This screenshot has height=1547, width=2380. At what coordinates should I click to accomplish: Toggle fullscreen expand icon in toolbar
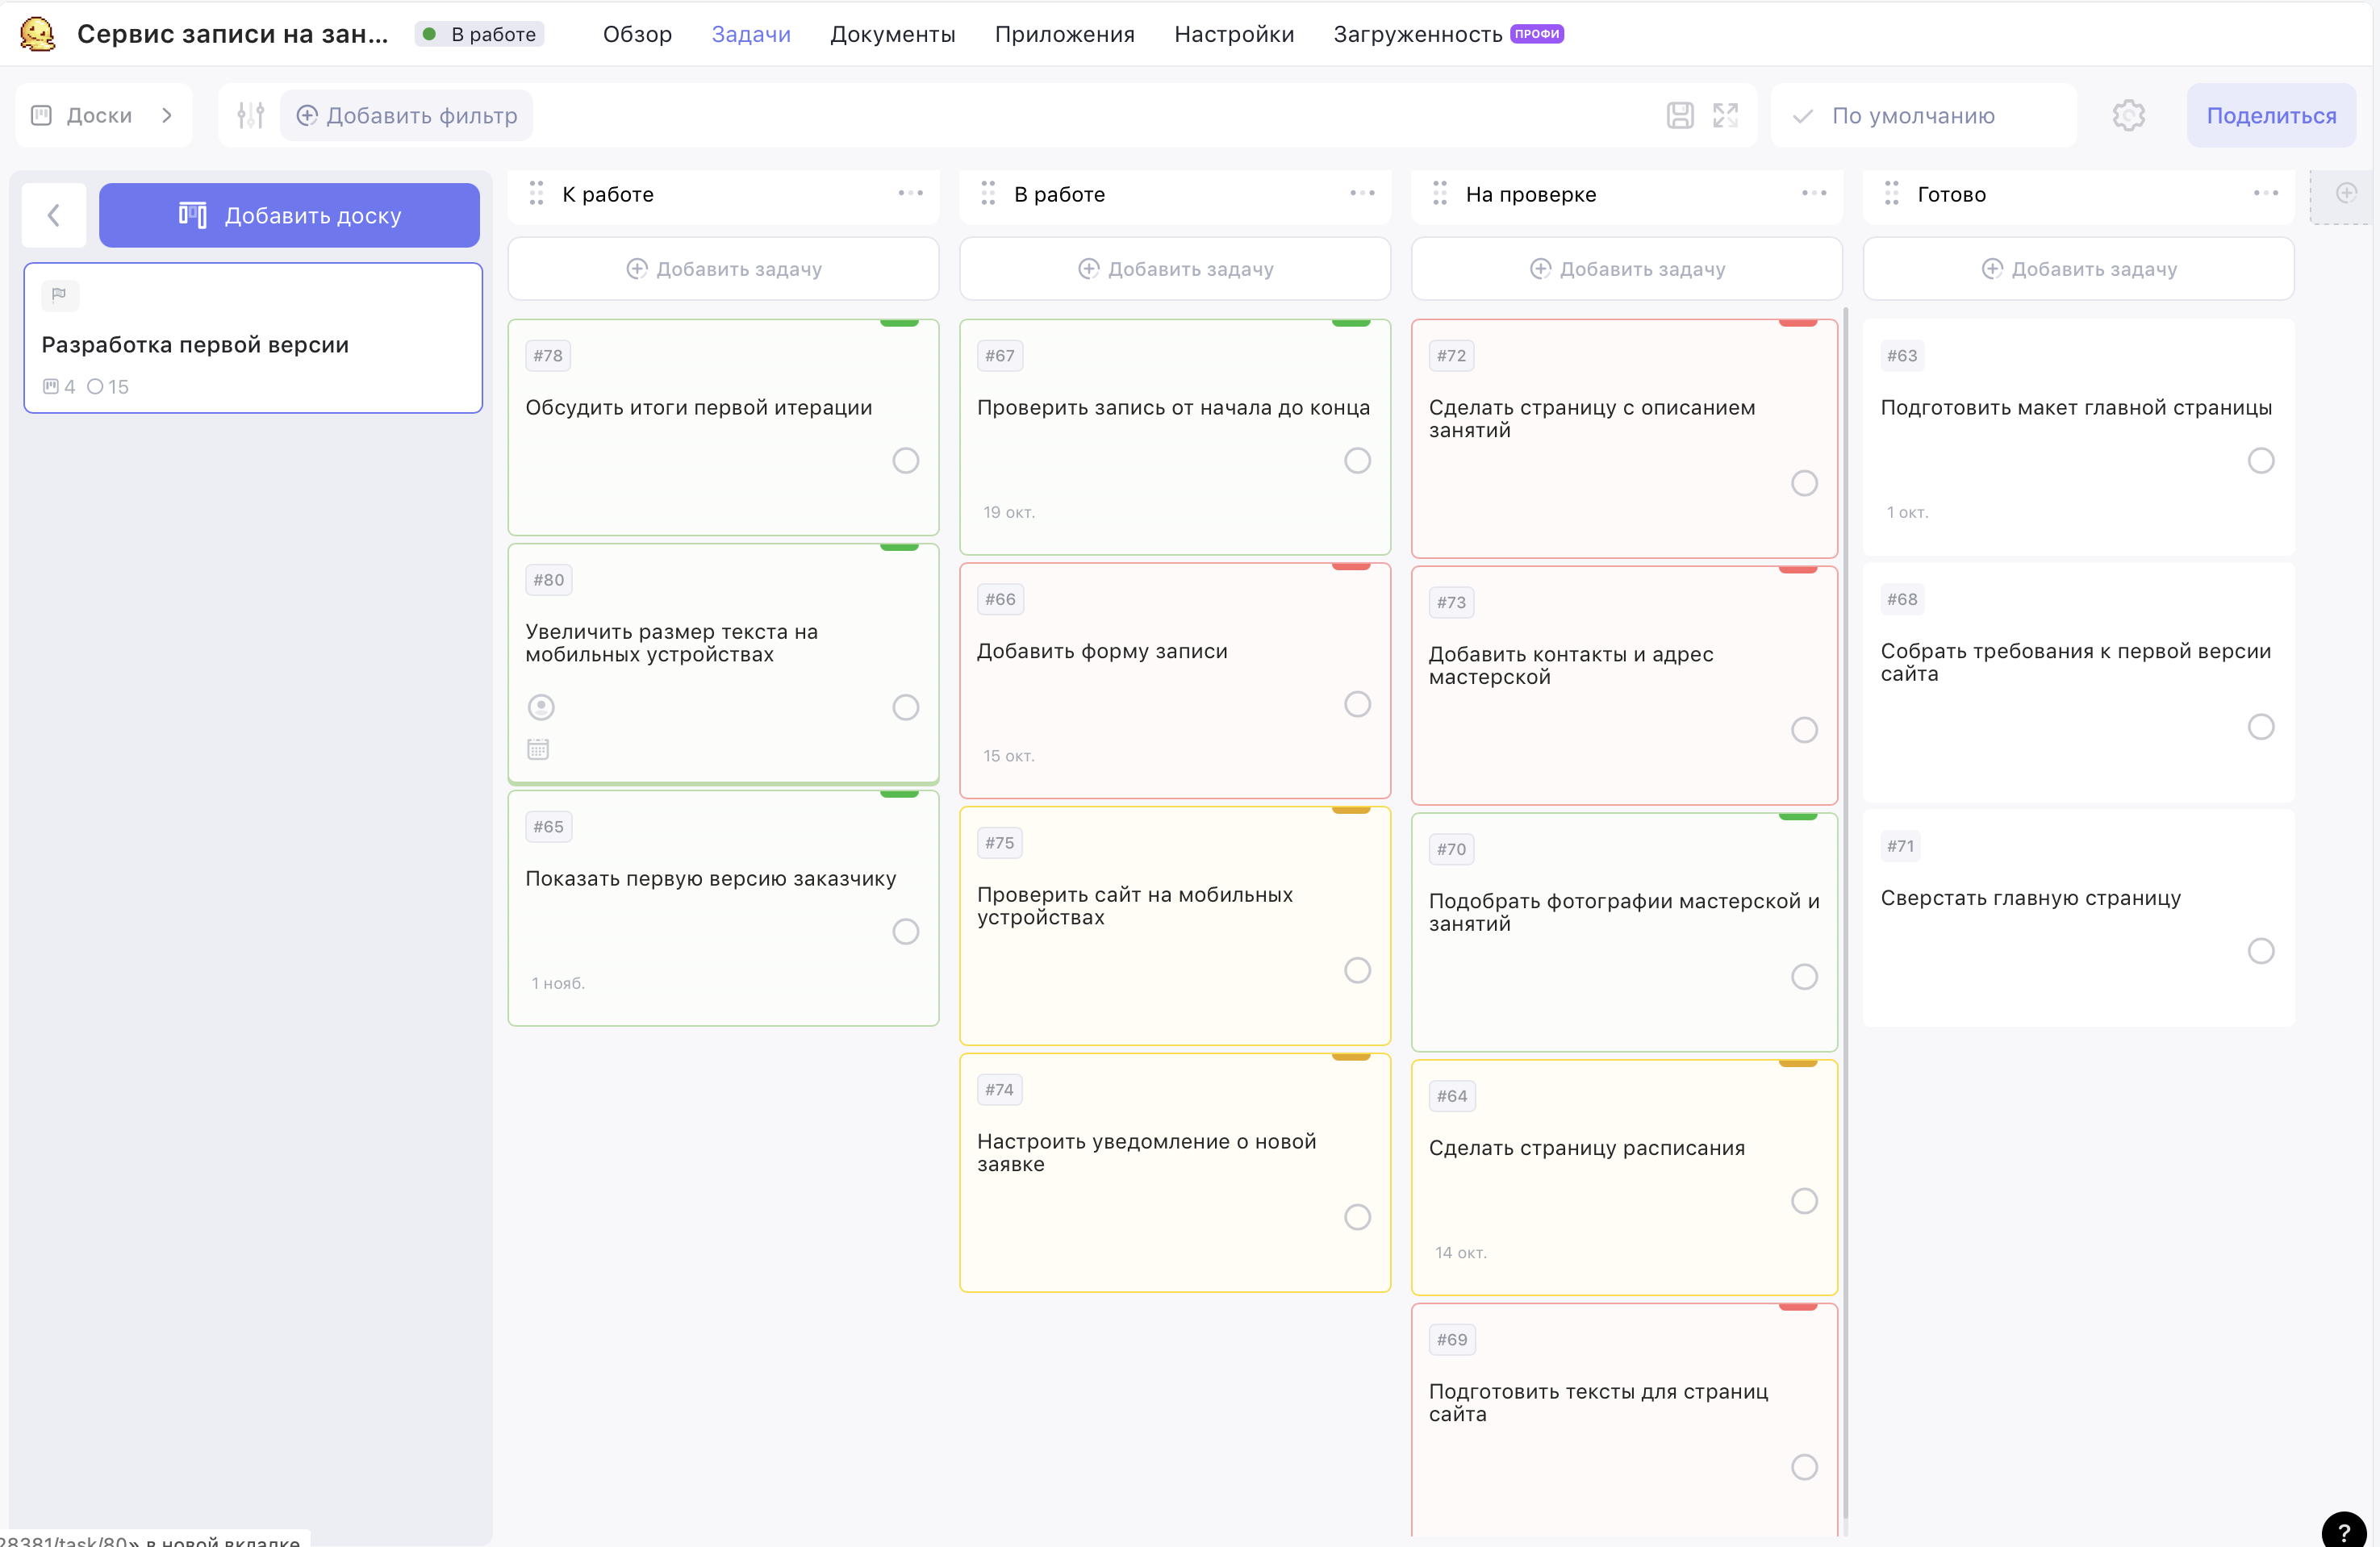[x=1726, y=116]
